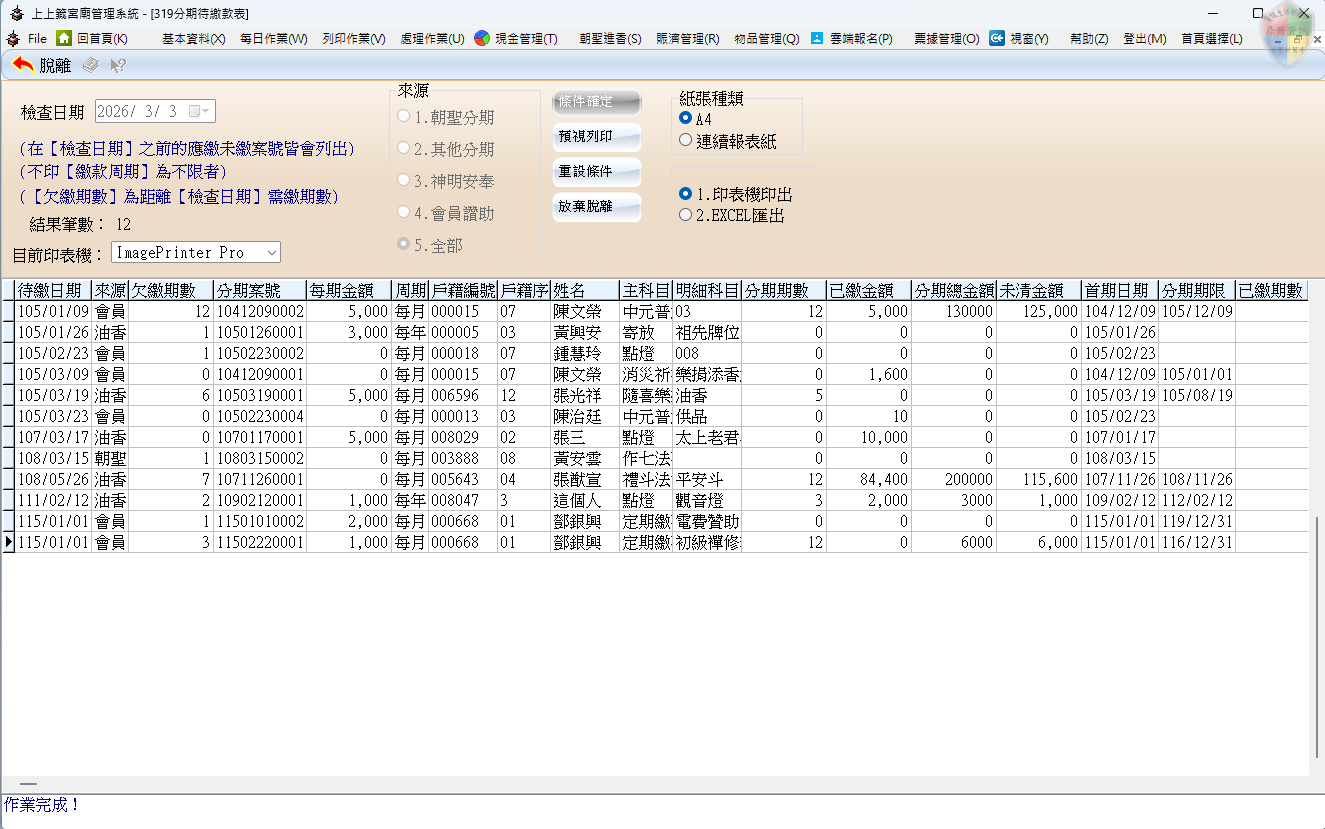Image resolution: width=1325 pixels, height=829 pixels.
Task: Open the 列印作業 menu
Action: tap(353, 39)
